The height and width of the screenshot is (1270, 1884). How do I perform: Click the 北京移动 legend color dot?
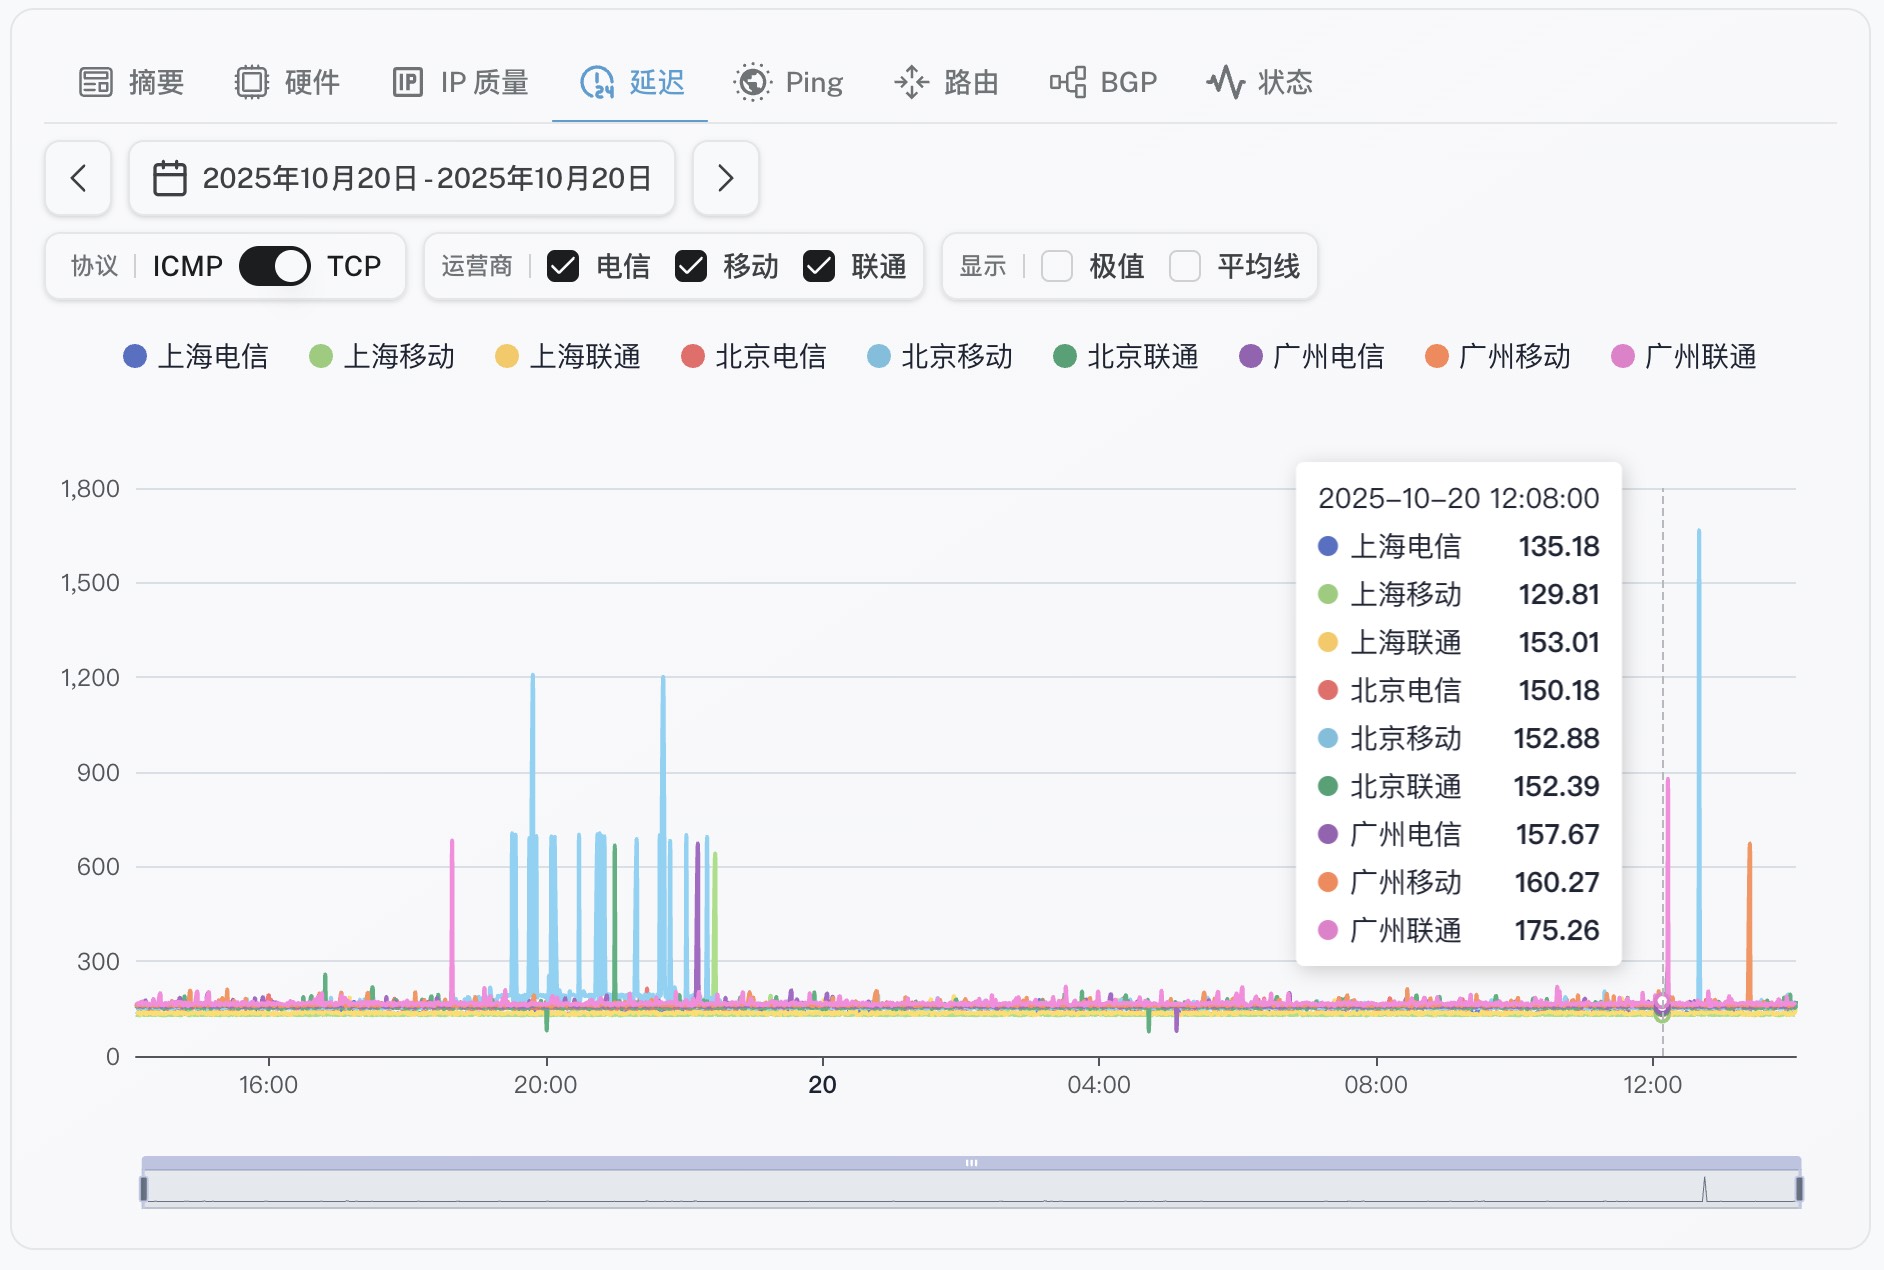tap(879, 357)
